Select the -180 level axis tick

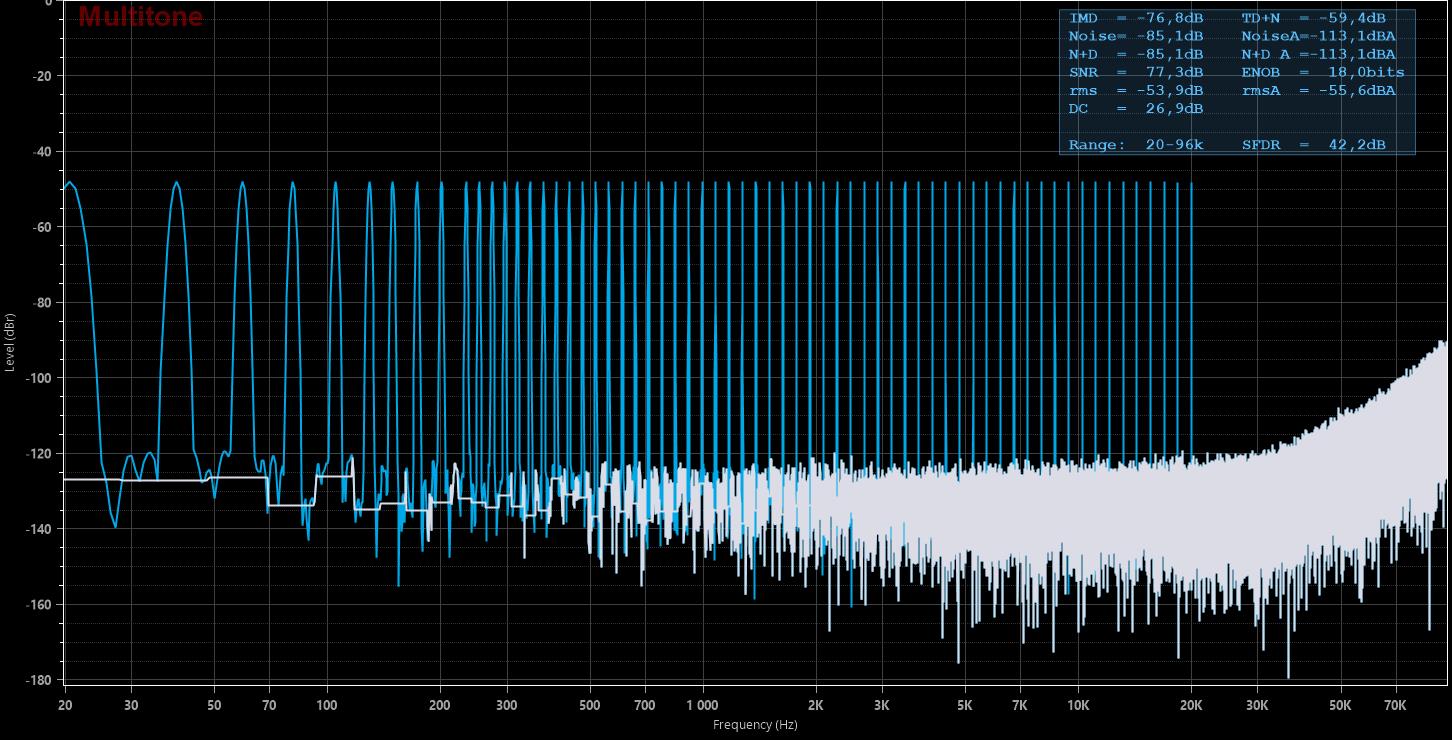40,680
